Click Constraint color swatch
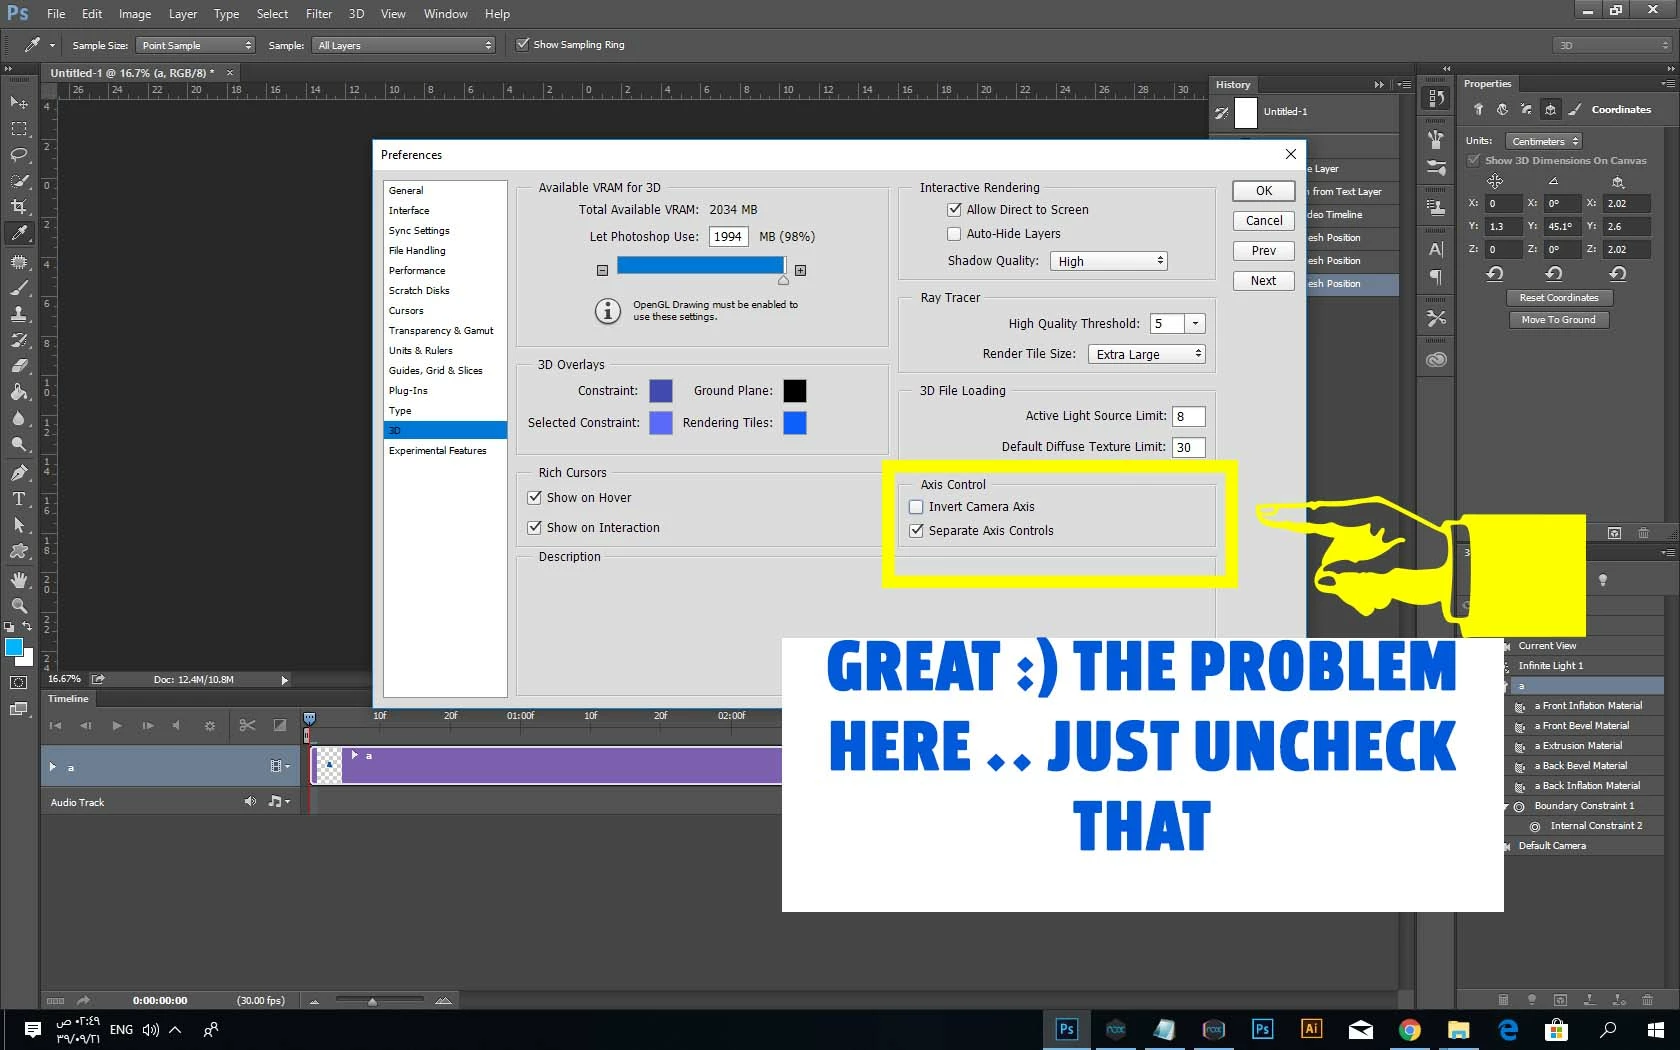 (x=661, y=391)
